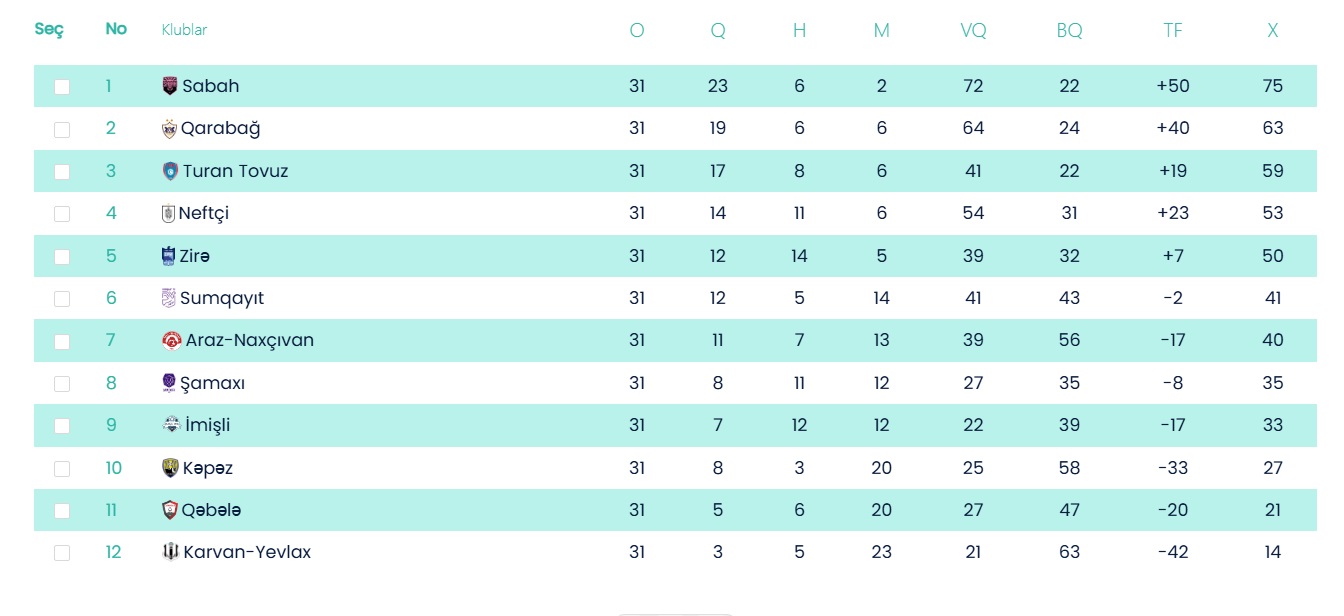Toggle the checkbox for İmişli
Image resolution: width=1344 pixels, height=616 pixels.
coord(62,426)
